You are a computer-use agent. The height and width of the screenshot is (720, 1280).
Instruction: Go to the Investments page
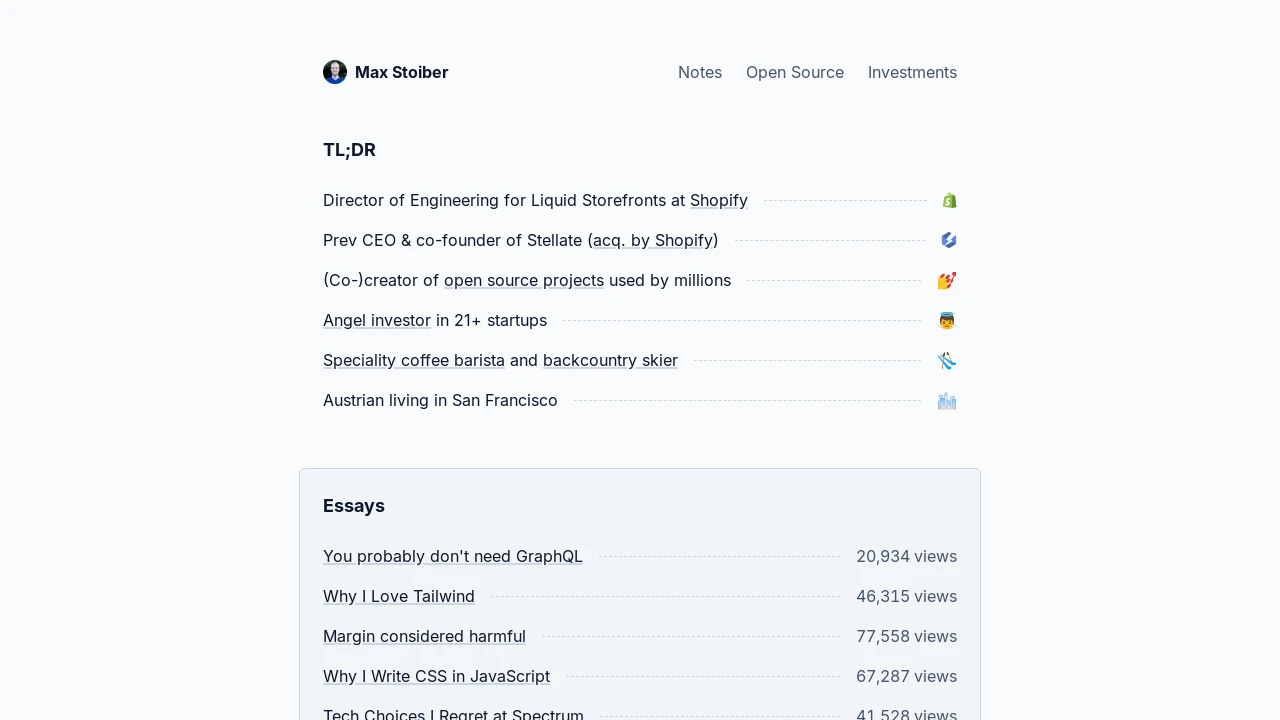[x=912, y=72]
